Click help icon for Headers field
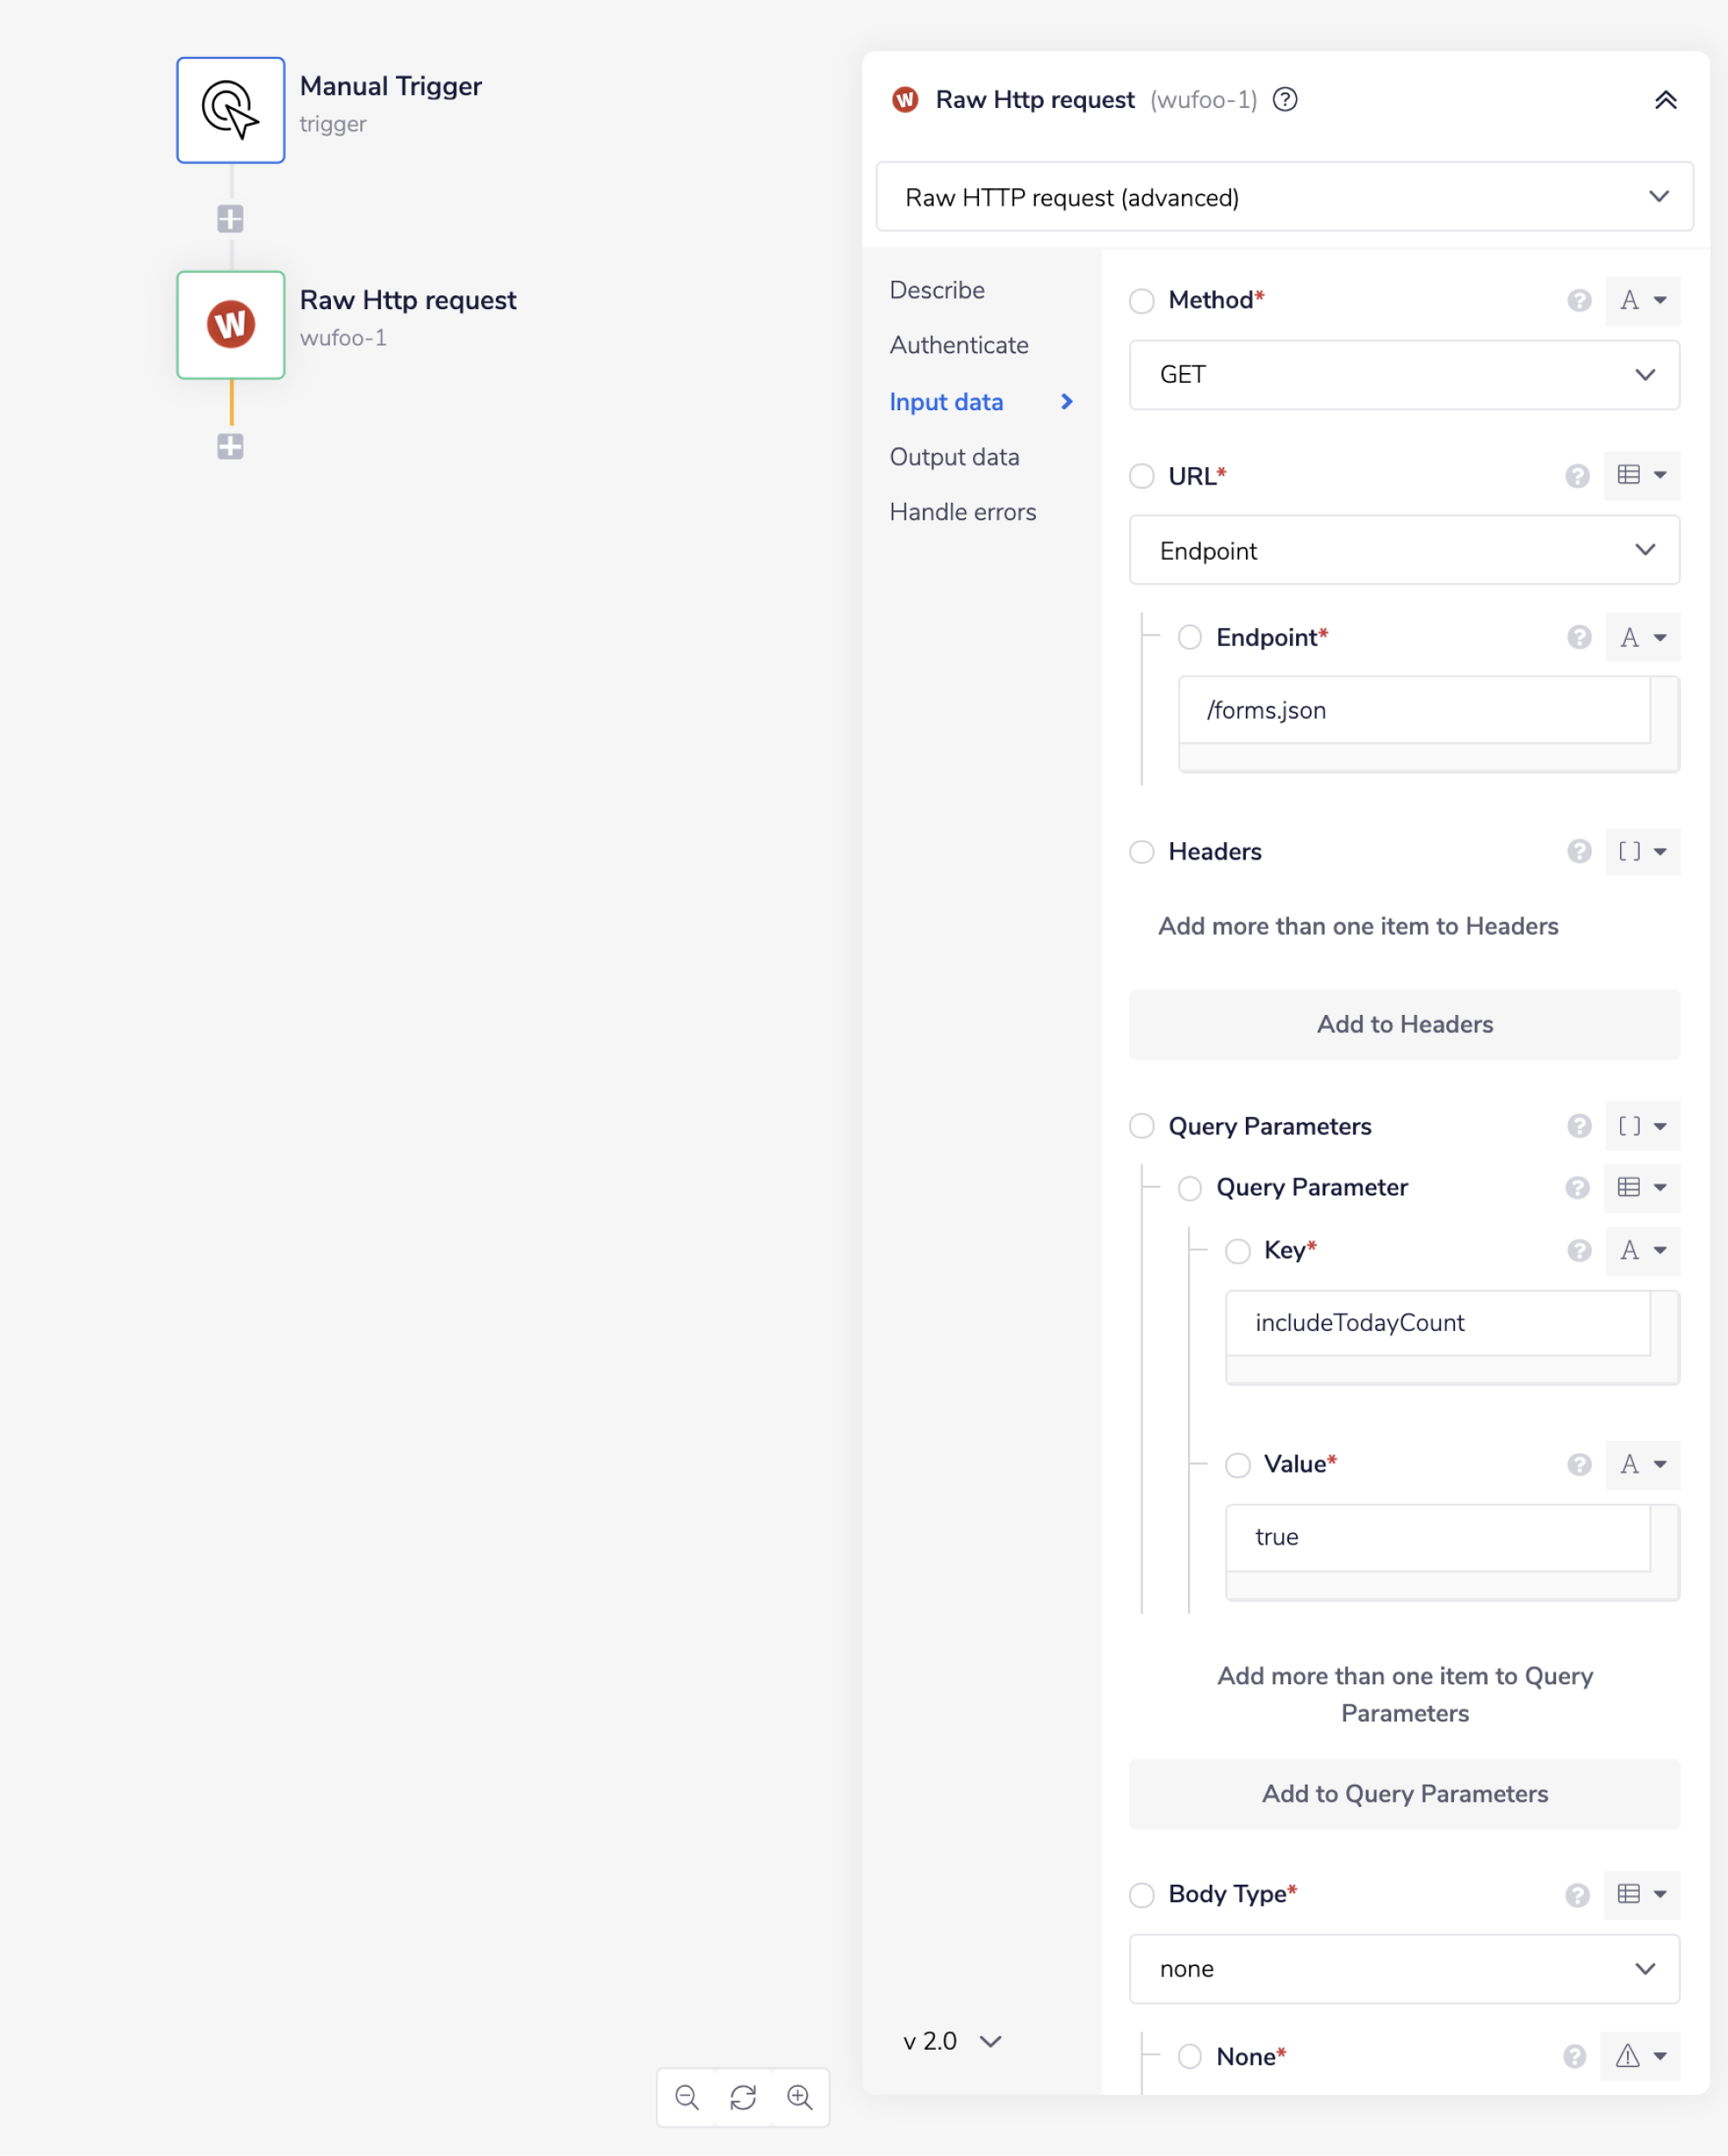1728x2156 pixels. tap(1578, 851)
